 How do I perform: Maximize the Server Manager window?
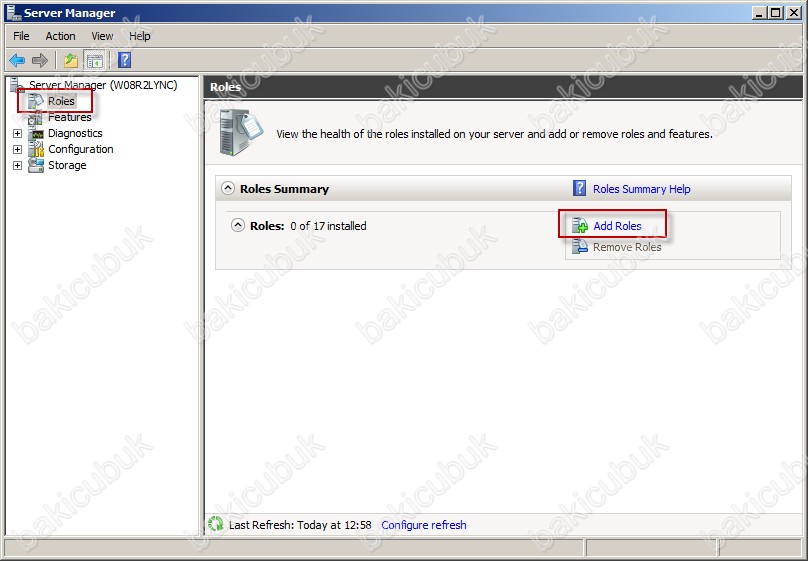coord(775,12)
